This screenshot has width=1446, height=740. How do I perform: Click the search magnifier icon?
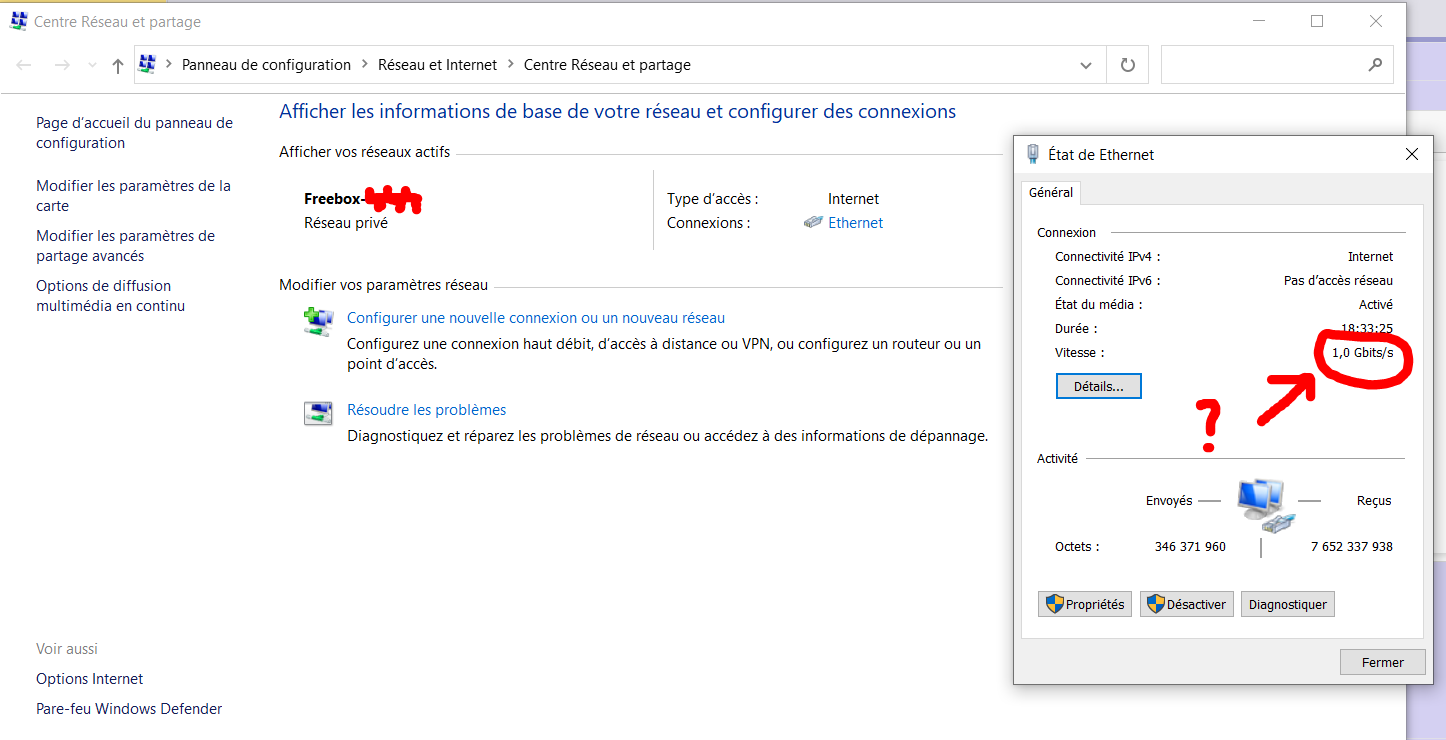1375,65
